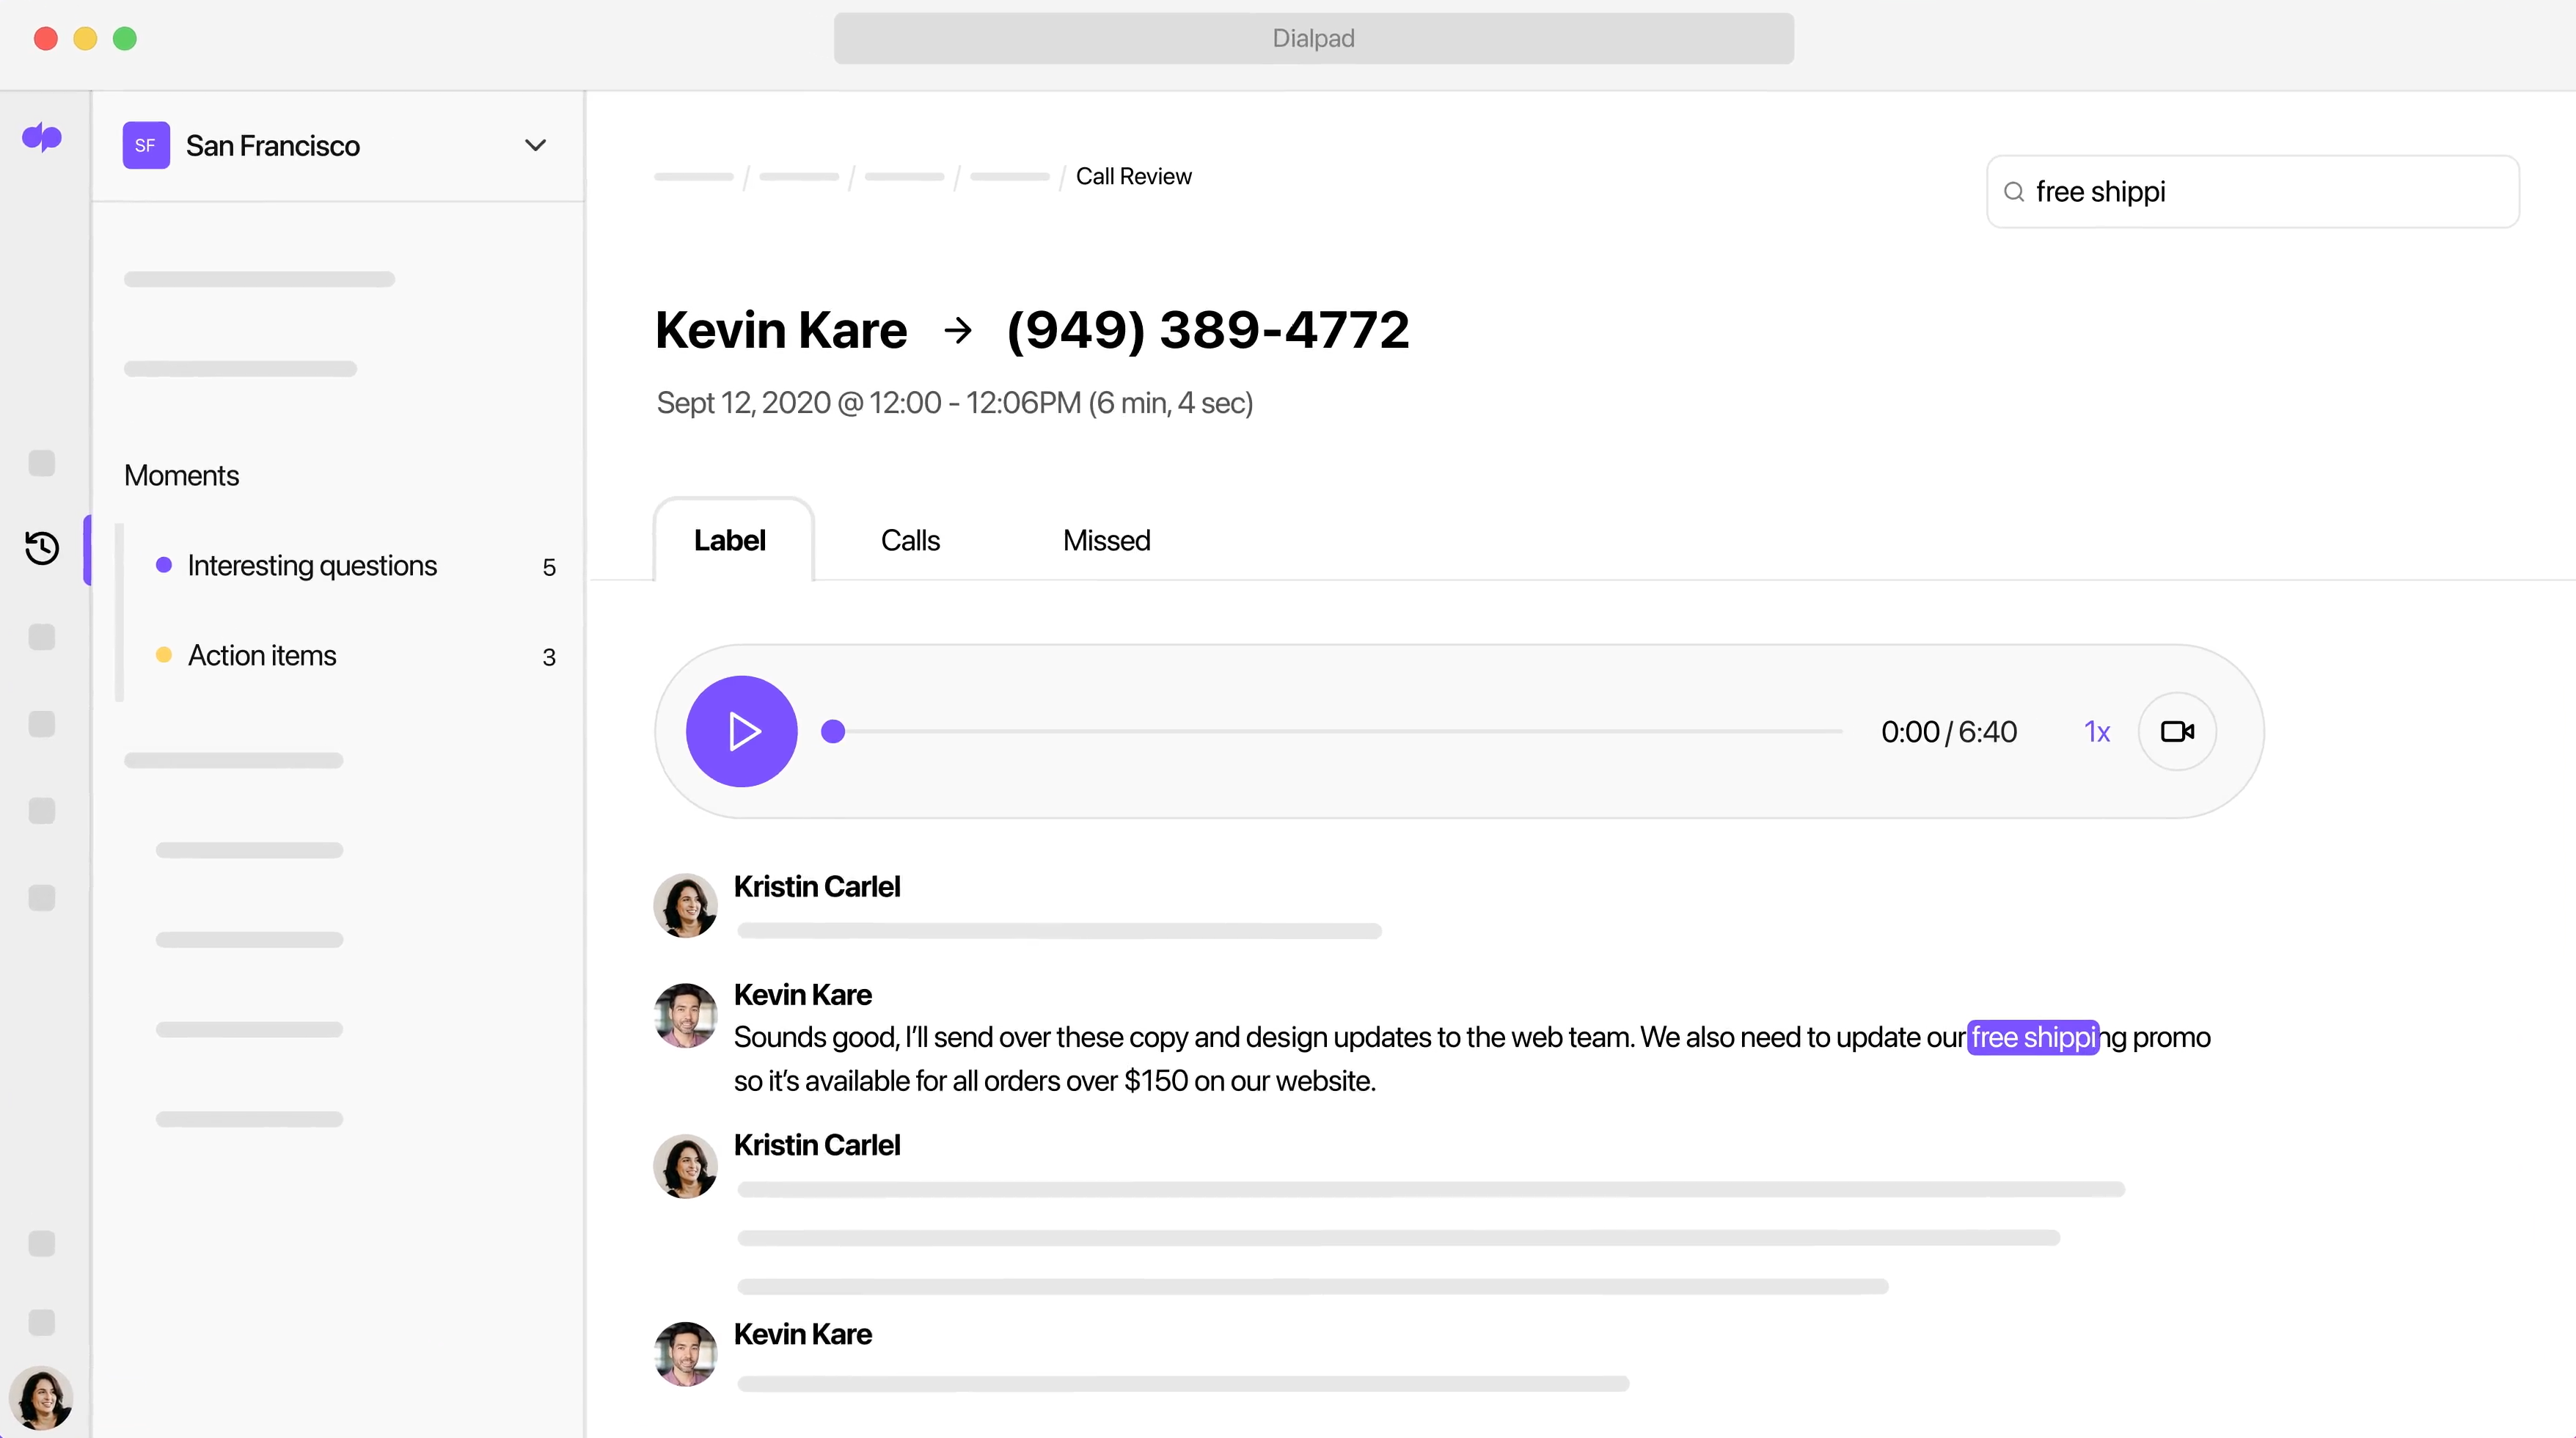This screenshot has height=1438, width=2576.
Task: Click the San Francisco office icon
Action: (x=145, y=145)
